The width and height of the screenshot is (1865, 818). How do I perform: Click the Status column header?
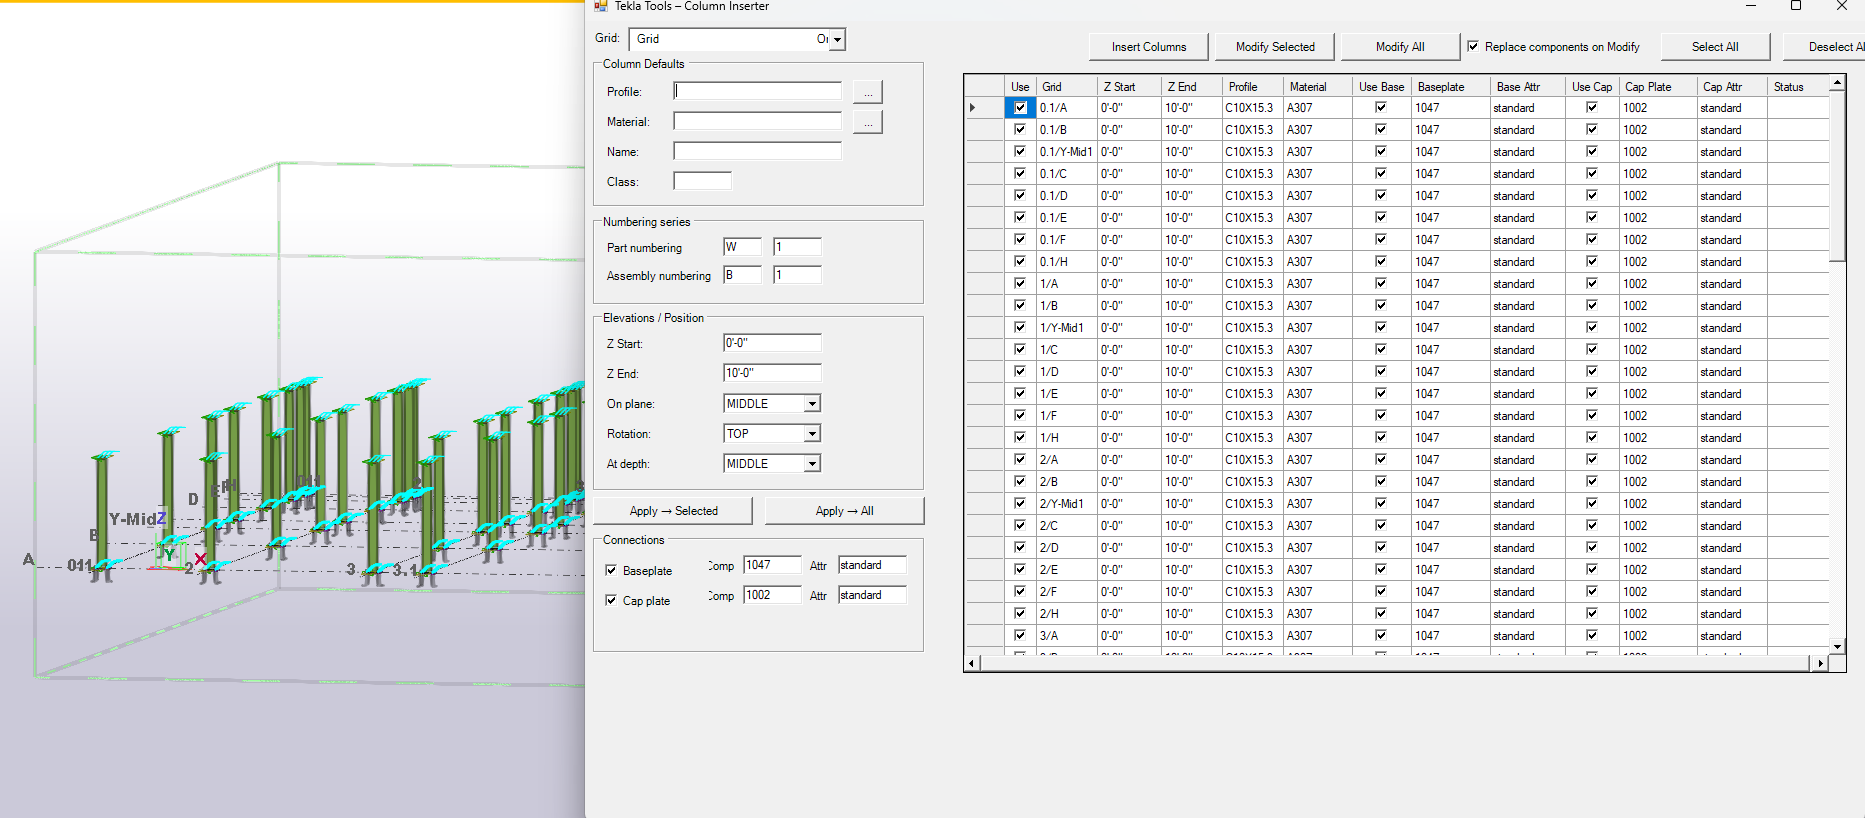[x=1797, y=87]
